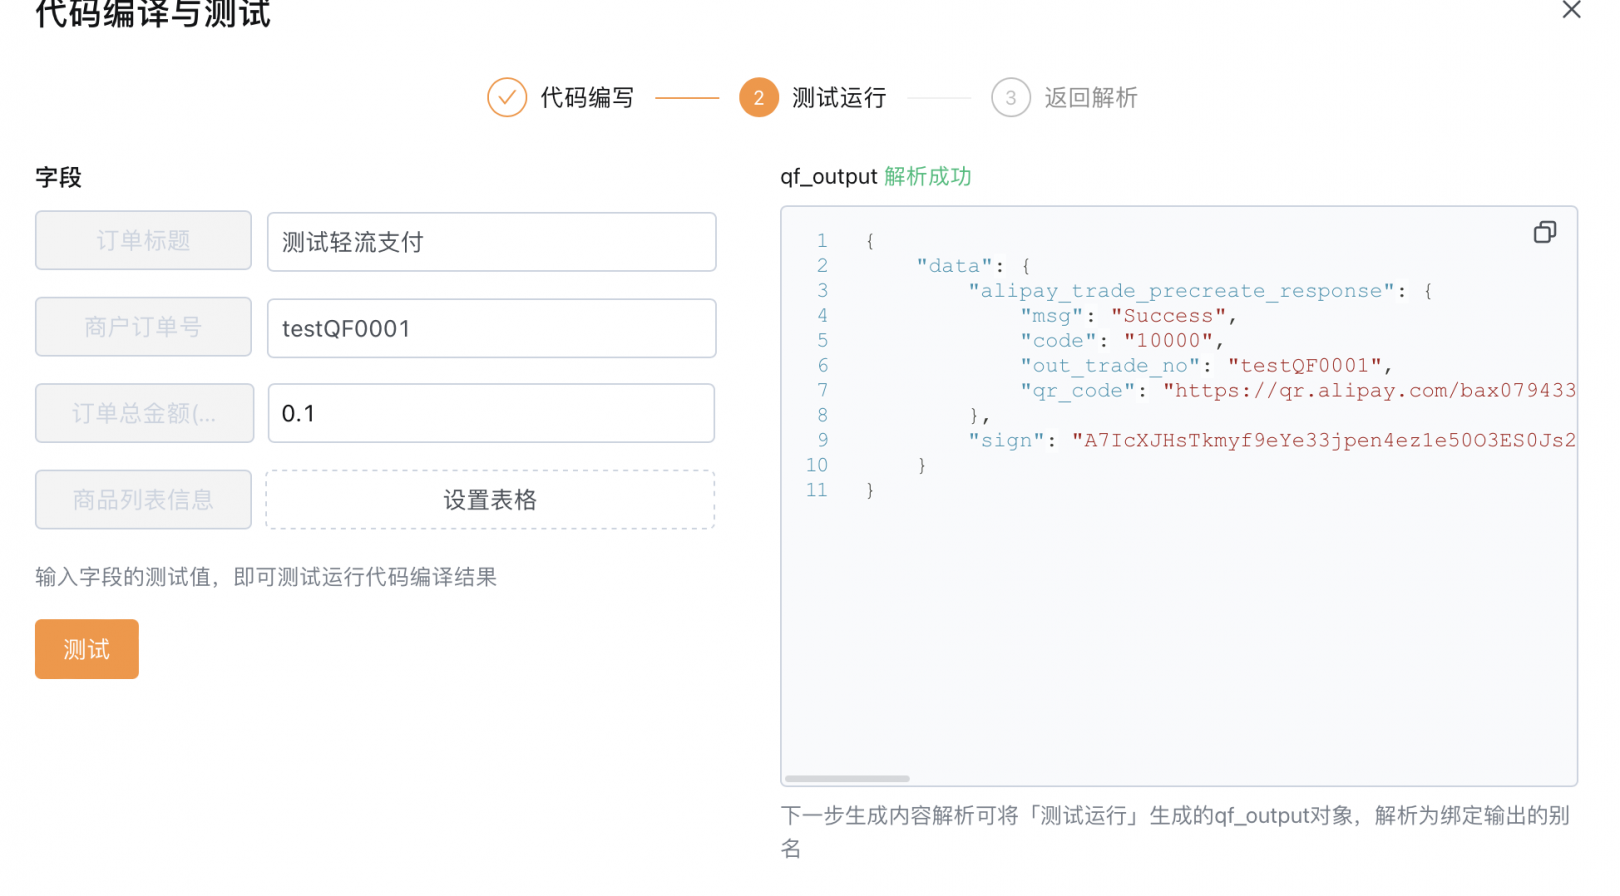Click the truncated 订单总金额 label box
Image resolution: width=1620 pixels, height=896 pixels.
[x=144, y=414]
